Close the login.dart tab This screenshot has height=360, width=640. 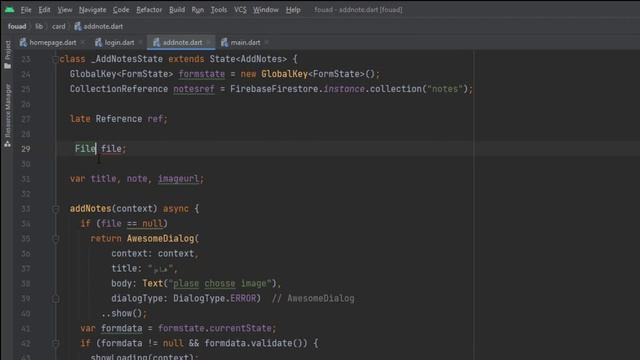click(x=140, y=42)
